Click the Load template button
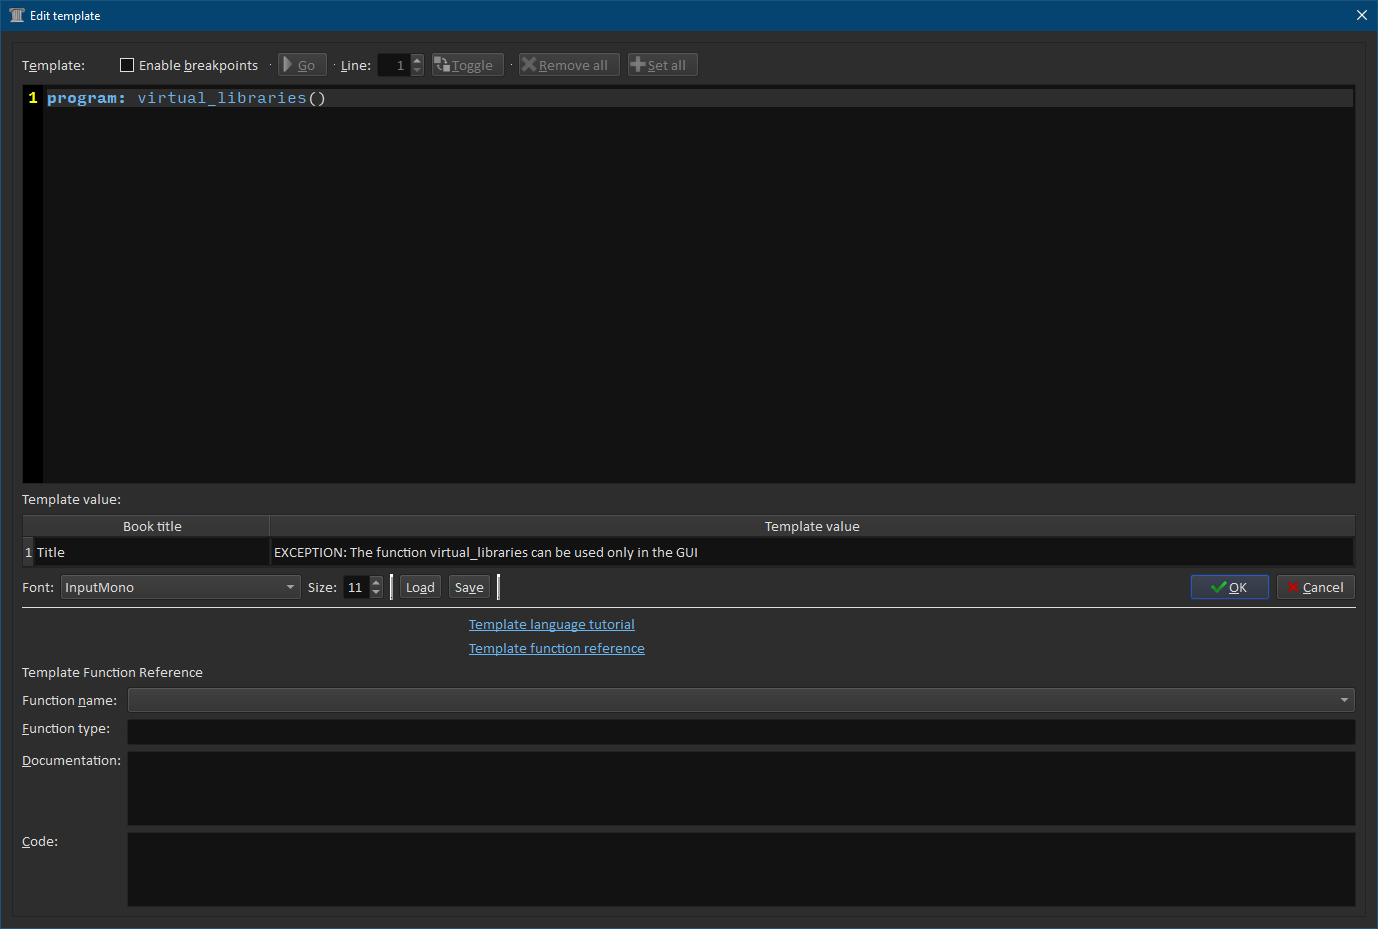The height and width of the screenshot is (929, 1378). coord(420,587)
